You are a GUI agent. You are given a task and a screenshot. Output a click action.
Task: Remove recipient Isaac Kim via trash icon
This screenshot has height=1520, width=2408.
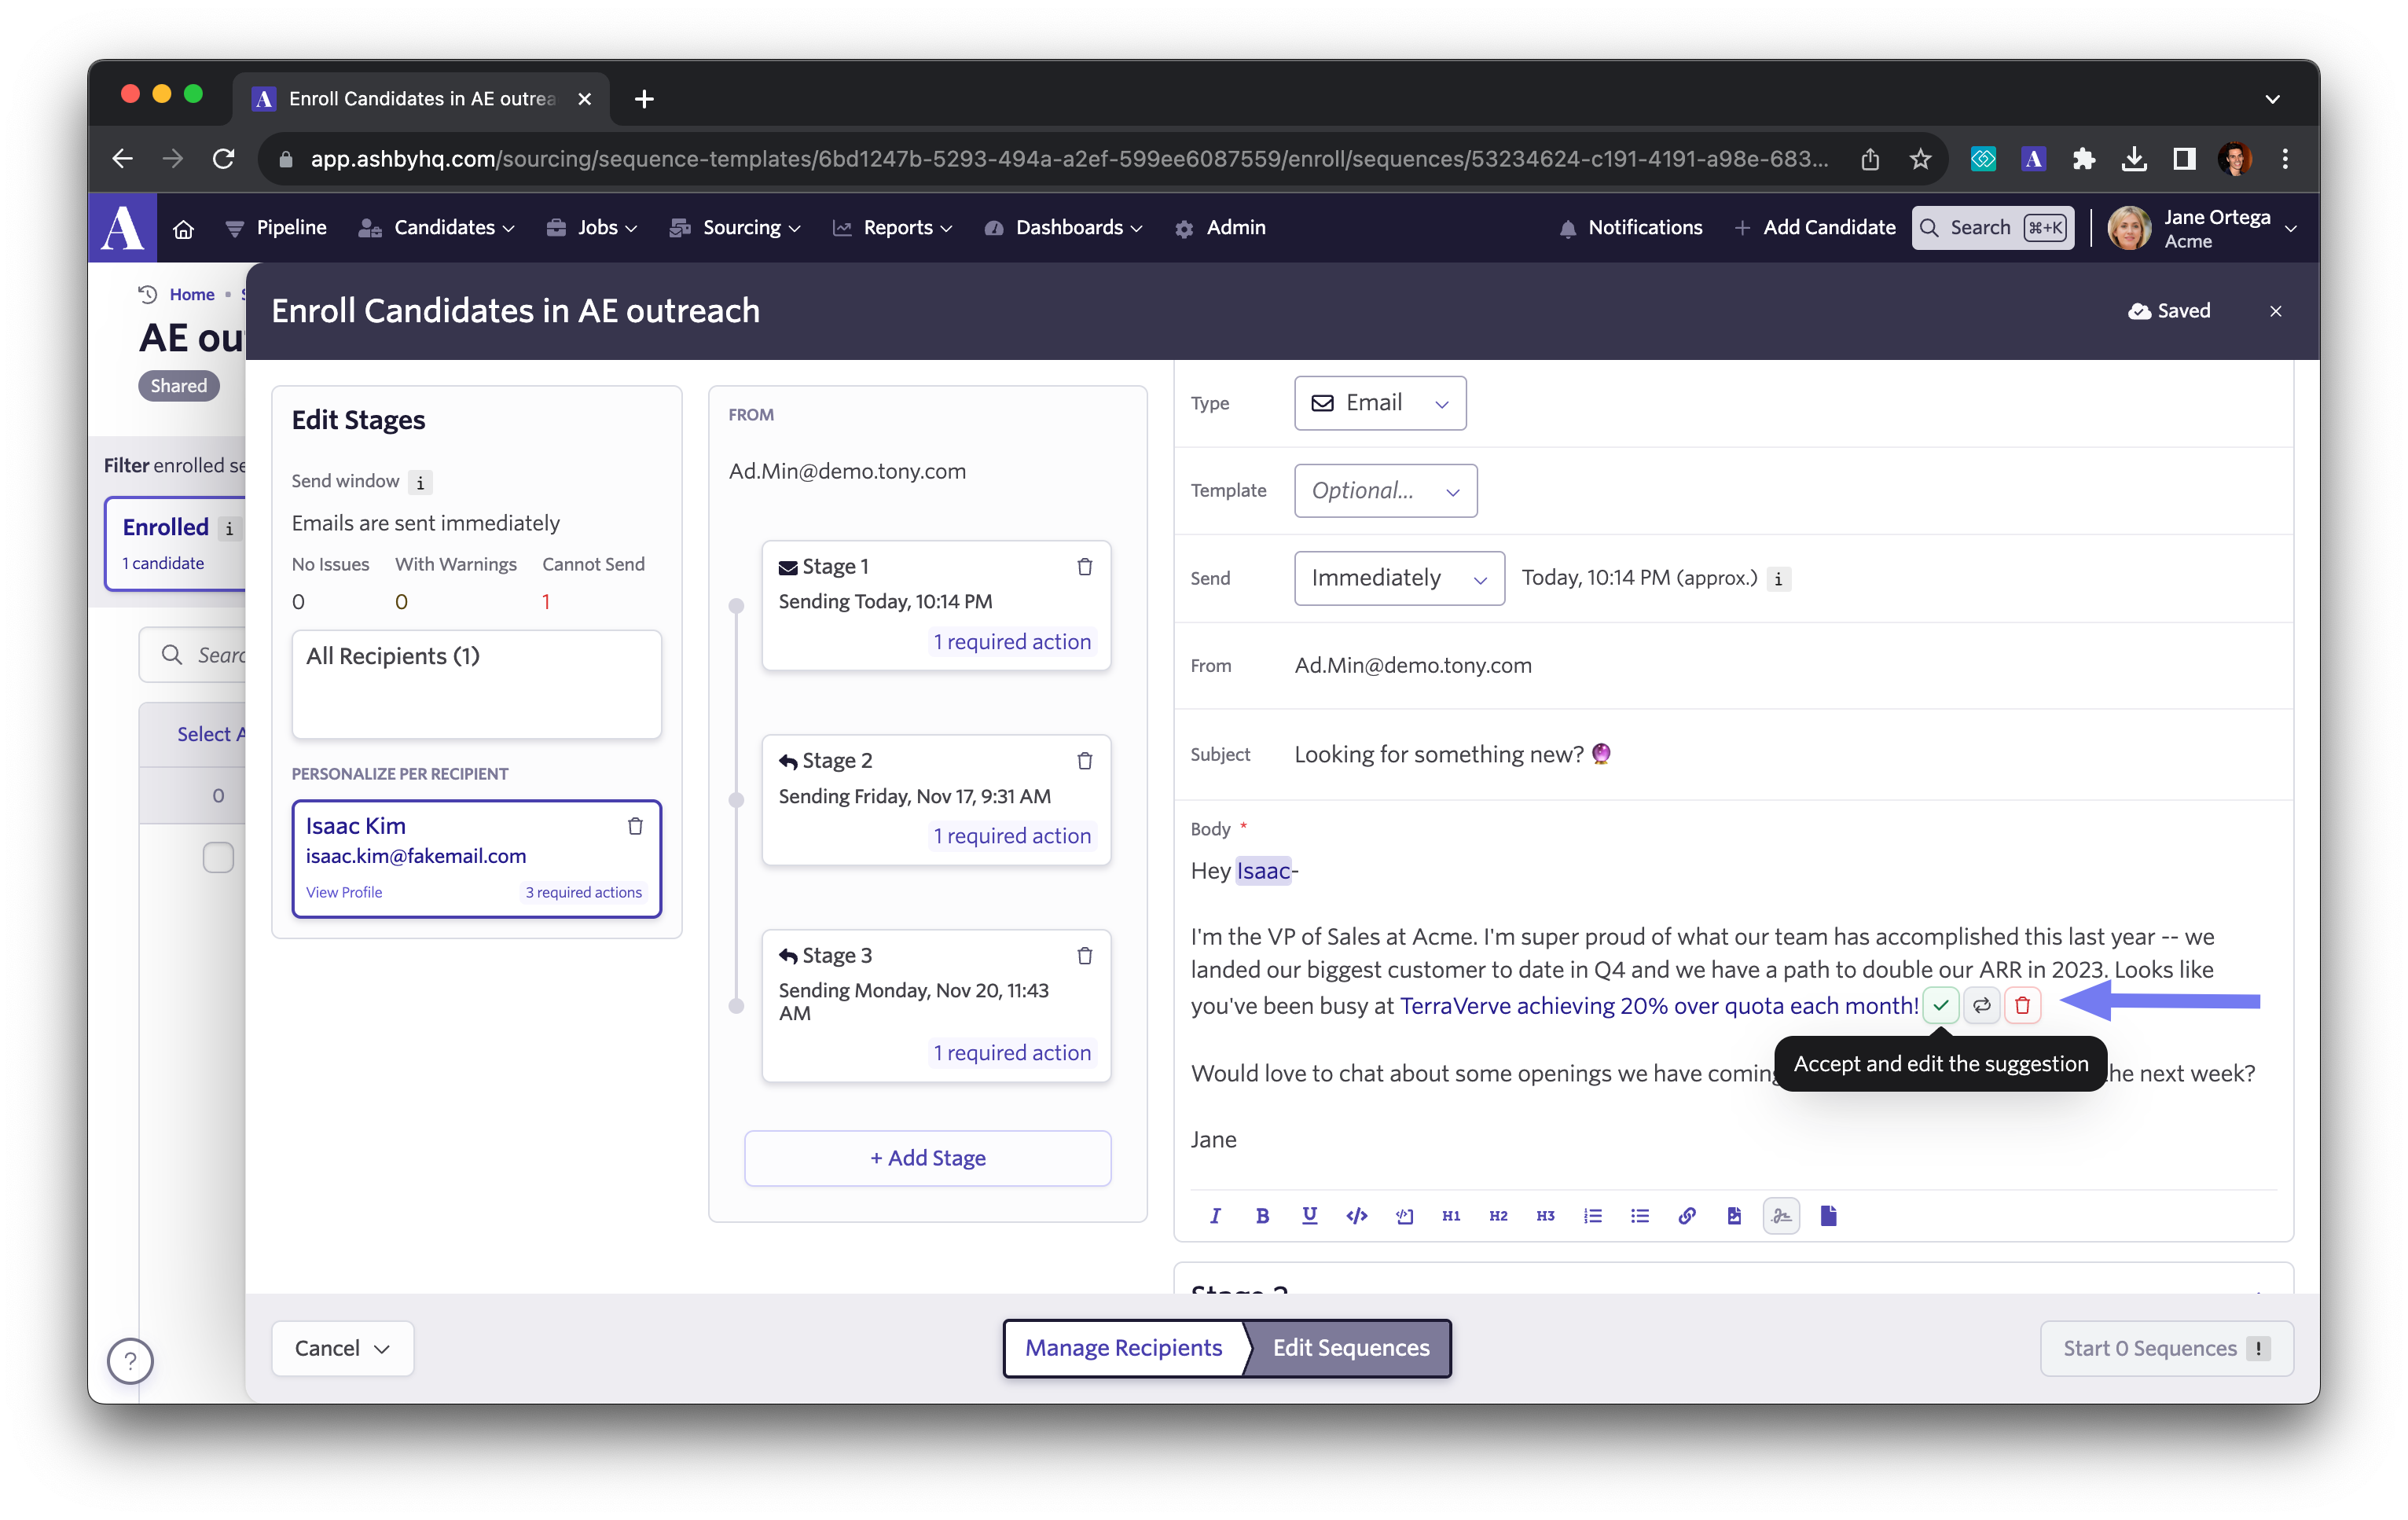click(x=635, y=826)
